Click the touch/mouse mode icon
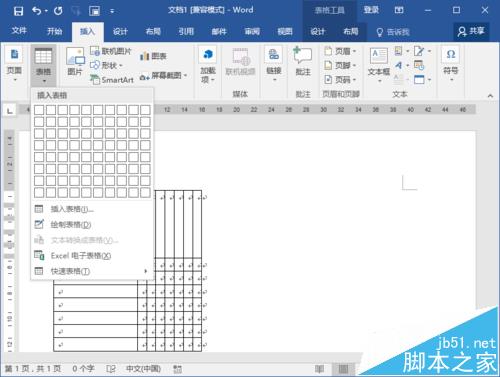Viewport: 500px width, 377px height. point(94,11)
